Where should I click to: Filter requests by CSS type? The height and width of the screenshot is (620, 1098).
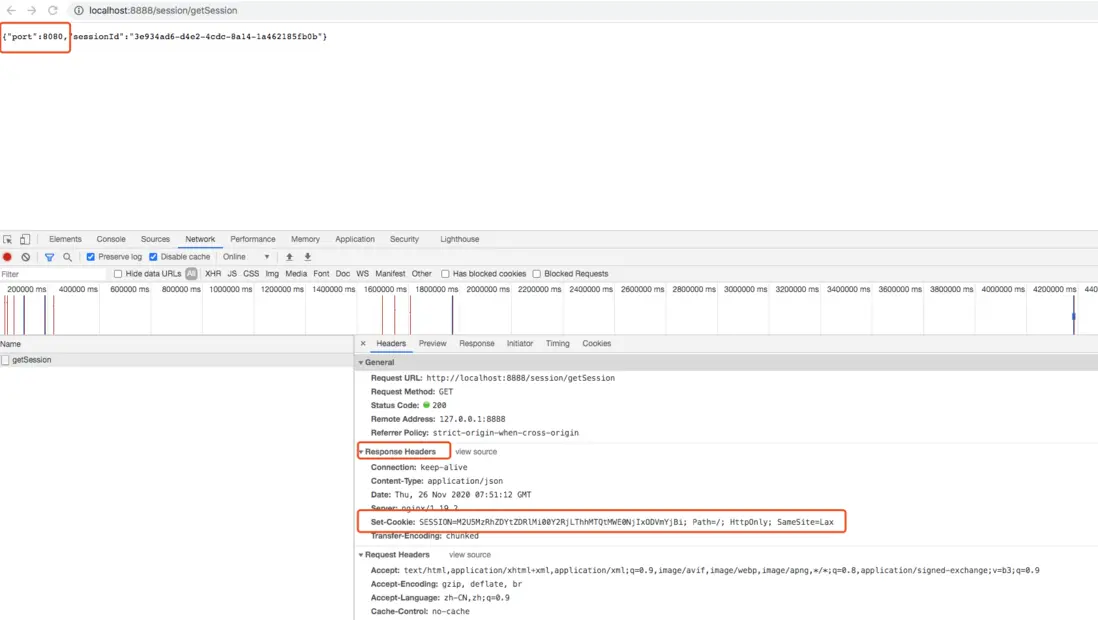[x=251, y=274]
